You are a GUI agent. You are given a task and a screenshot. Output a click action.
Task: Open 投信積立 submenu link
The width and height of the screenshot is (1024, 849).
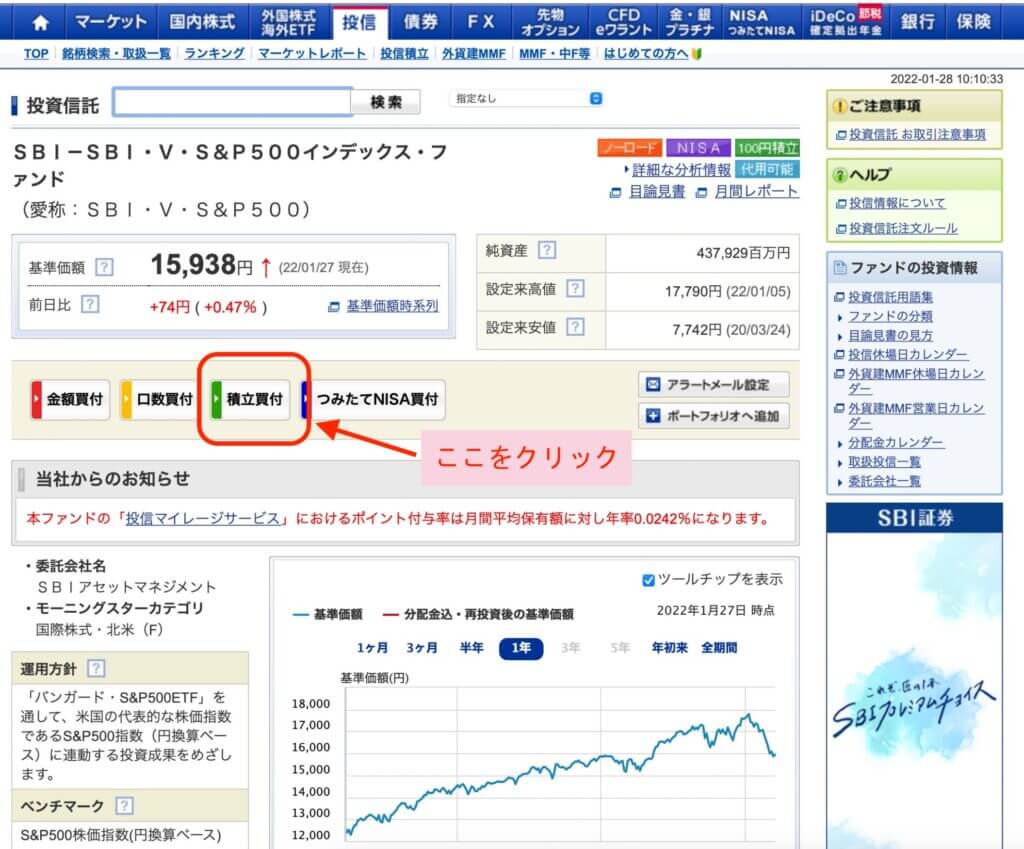pos(404,54)
